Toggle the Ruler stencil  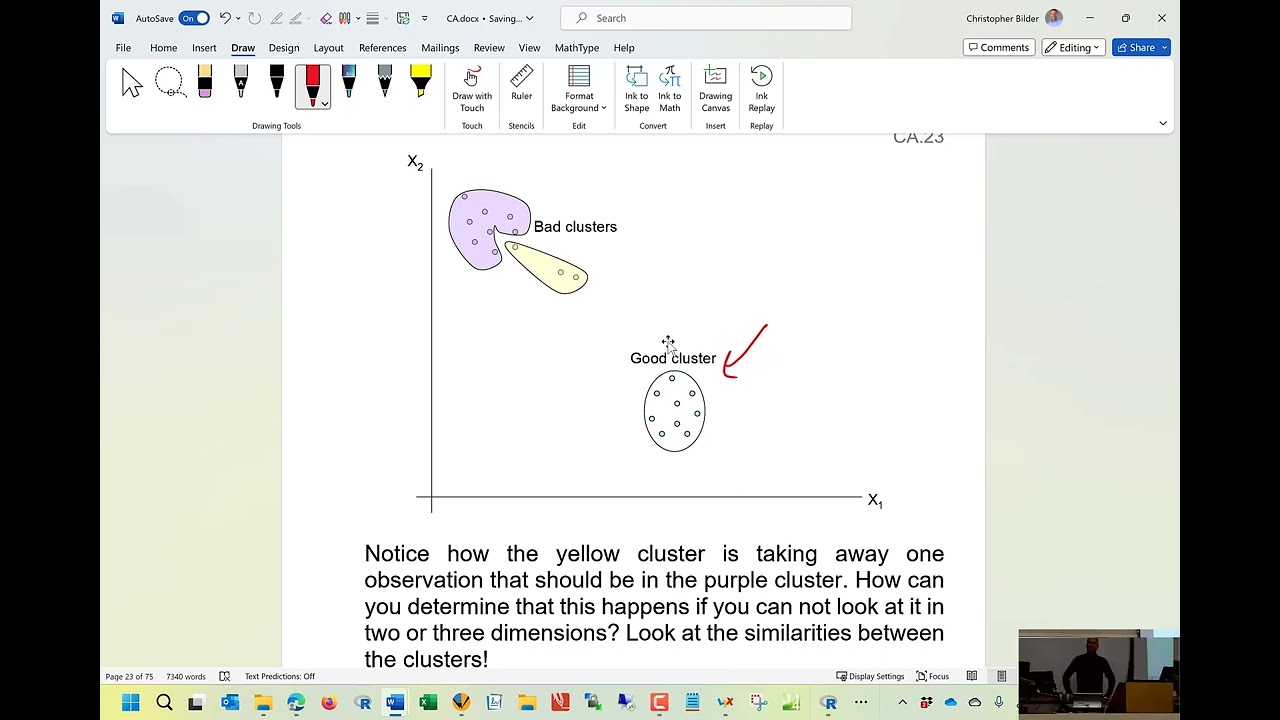click(x=521, y=84)
